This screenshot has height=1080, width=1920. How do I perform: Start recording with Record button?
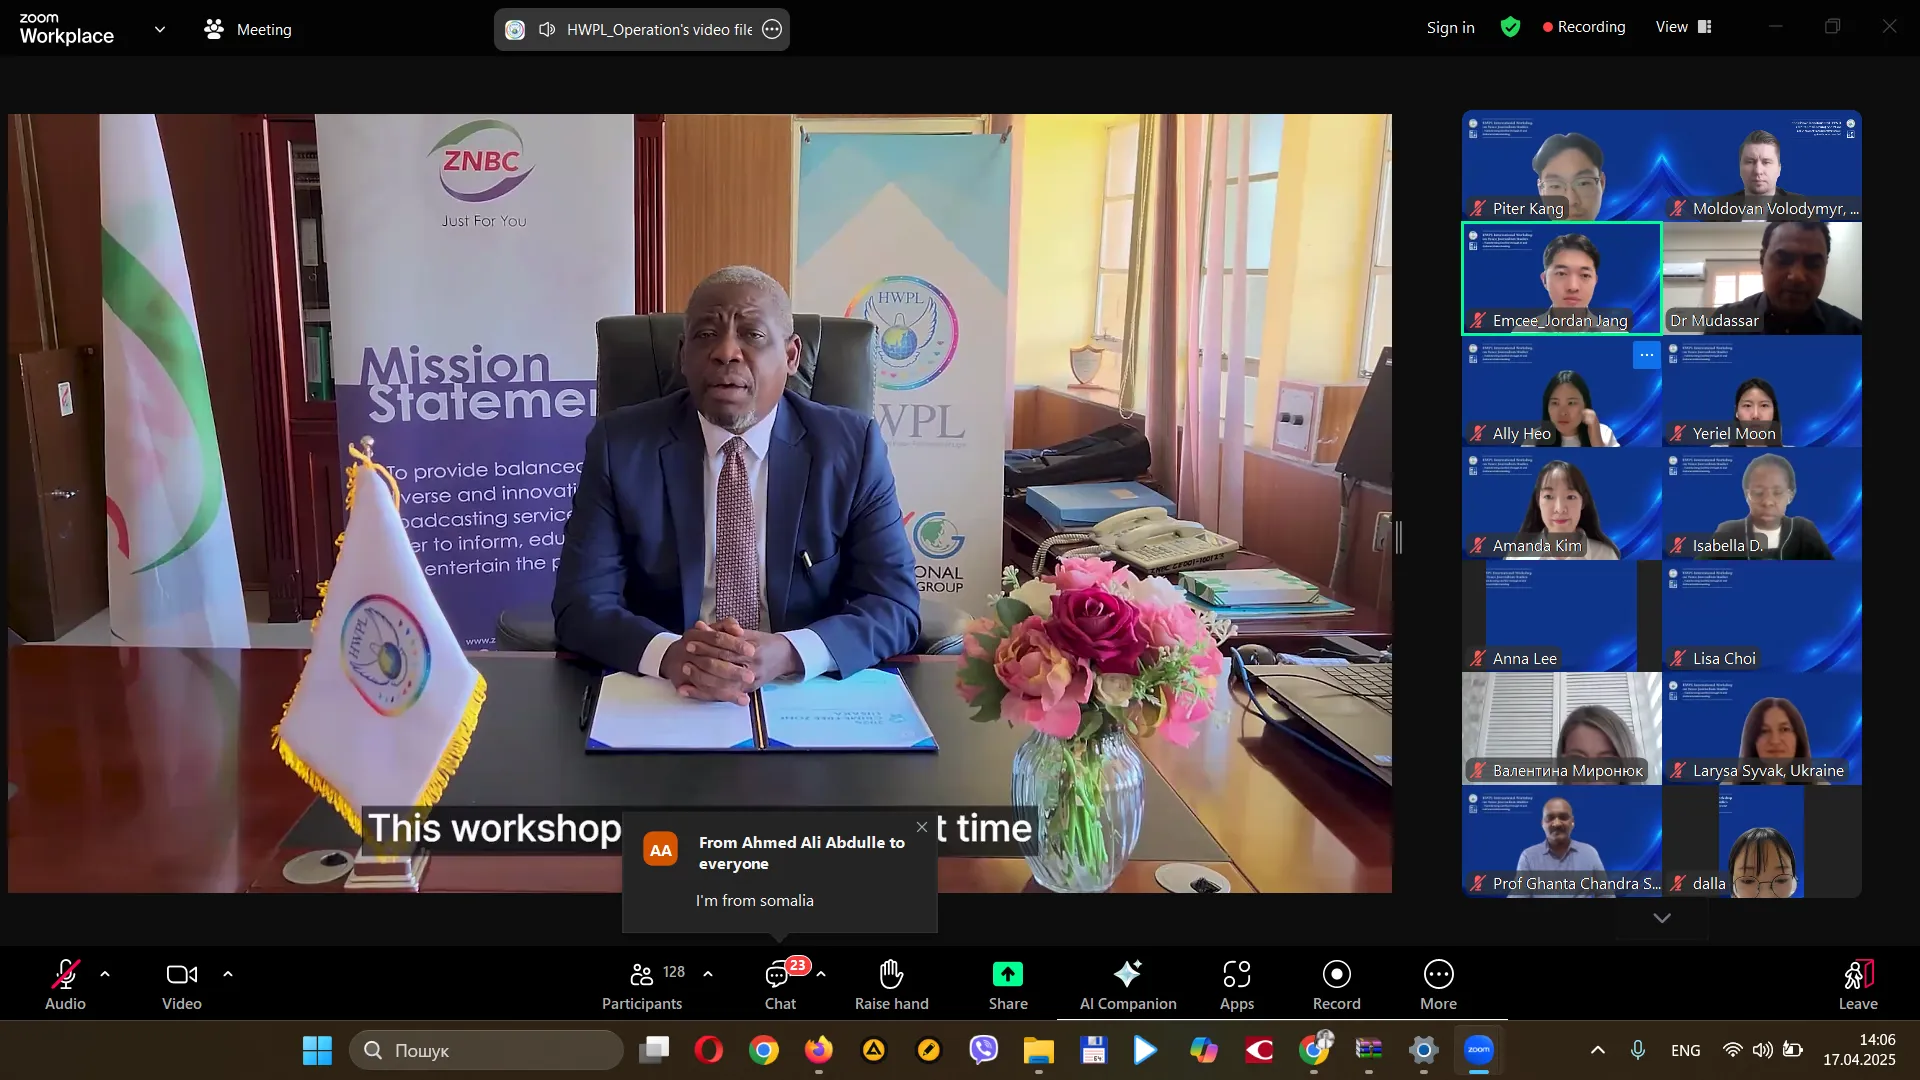pos(1337,985)
